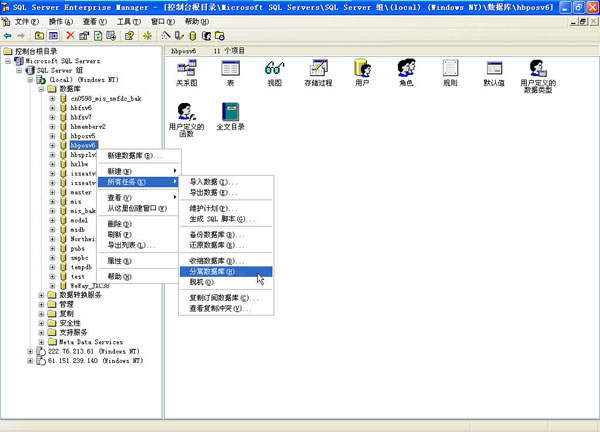
Task: Expand the 222.76.213.61 server node
Action: point(30,351)
